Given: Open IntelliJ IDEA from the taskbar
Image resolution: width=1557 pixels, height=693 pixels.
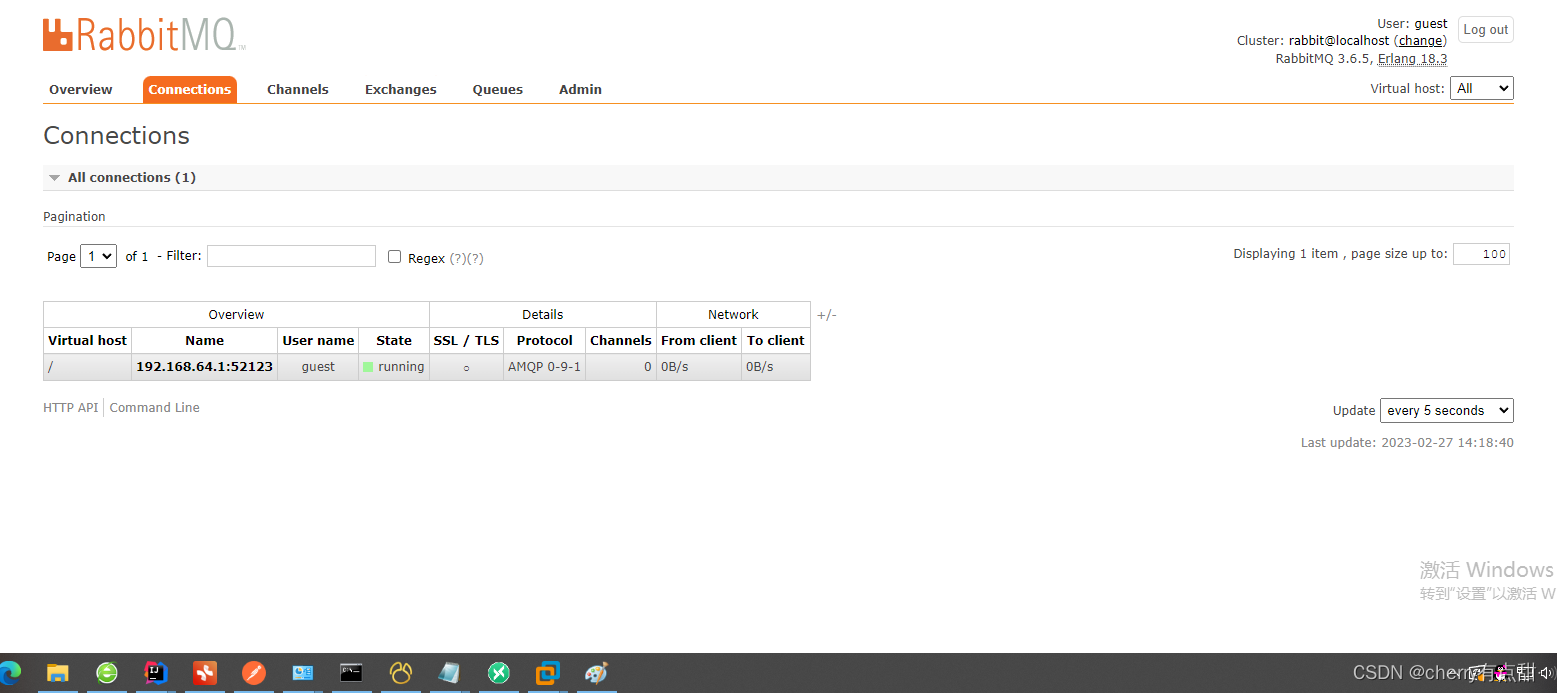Looking at the screenshot, I should tap(155, 673).
